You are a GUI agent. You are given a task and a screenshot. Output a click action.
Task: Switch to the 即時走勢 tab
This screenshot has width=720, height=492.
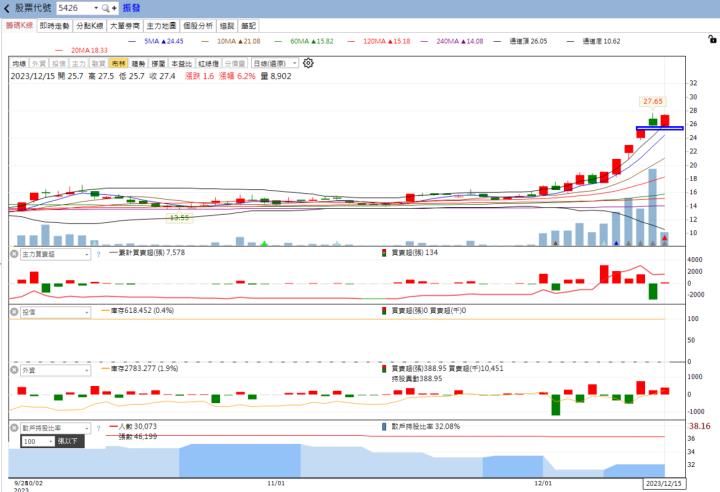(x=54, y=26)
